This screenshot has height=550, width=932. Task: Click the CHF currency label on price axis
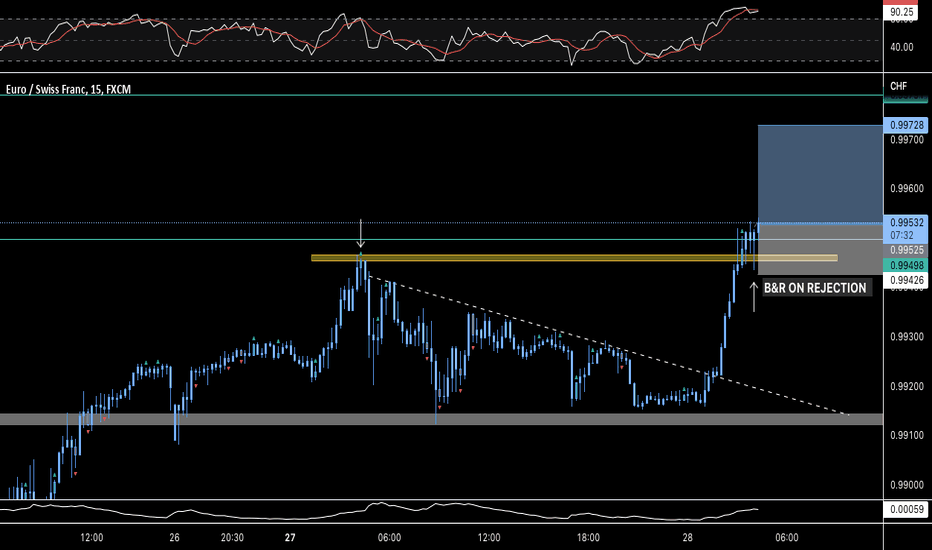pos(898,86)
